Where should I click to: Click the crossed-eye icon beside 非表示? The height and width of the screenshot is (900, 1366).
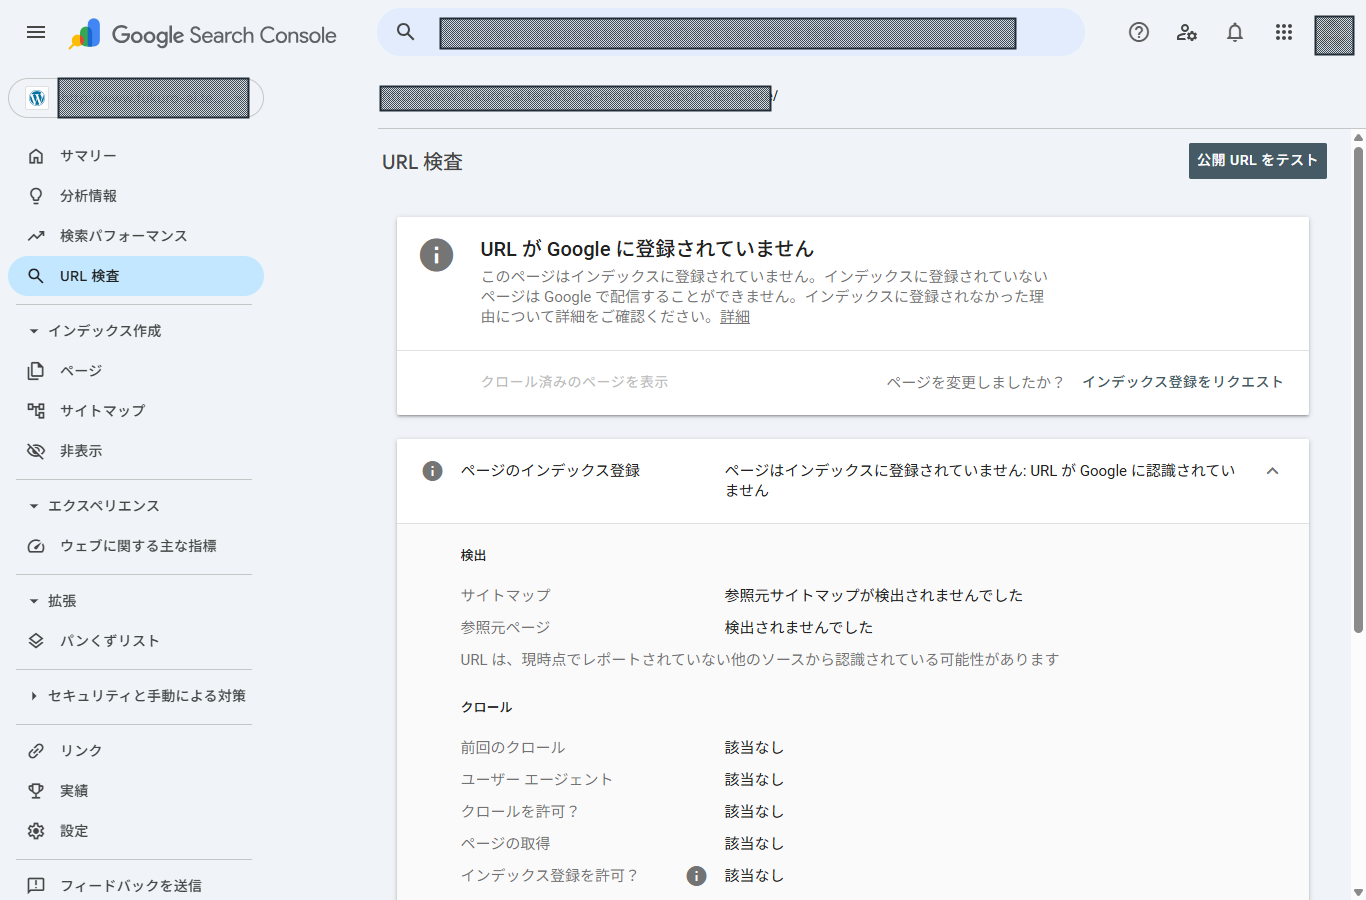(x=36, y=451)
